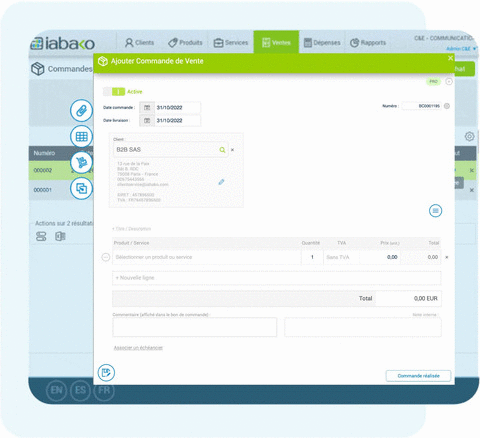
Task: Open calendar for Date commande
Action: click(x=147, y=108)
